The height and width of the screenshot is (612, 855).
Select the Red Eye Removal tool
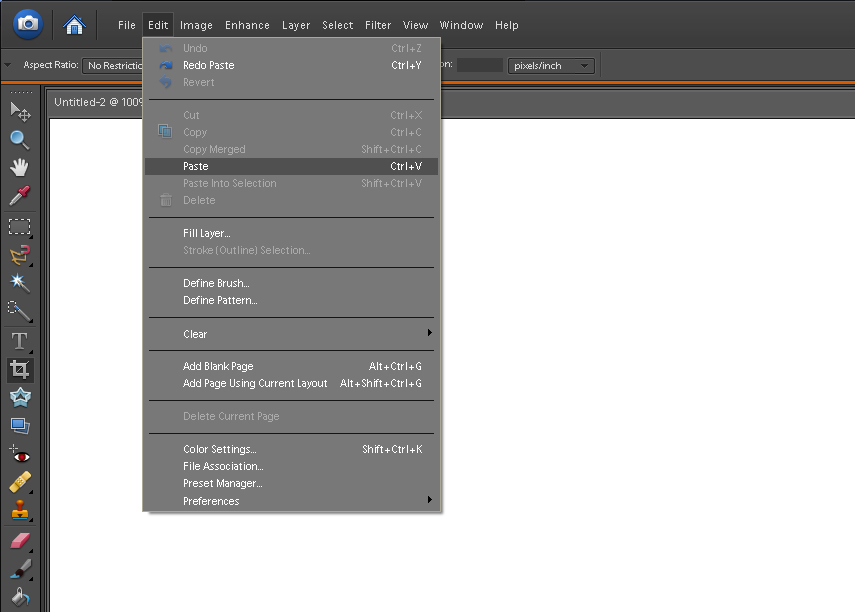pyautogui.click(x=20, y=455)
